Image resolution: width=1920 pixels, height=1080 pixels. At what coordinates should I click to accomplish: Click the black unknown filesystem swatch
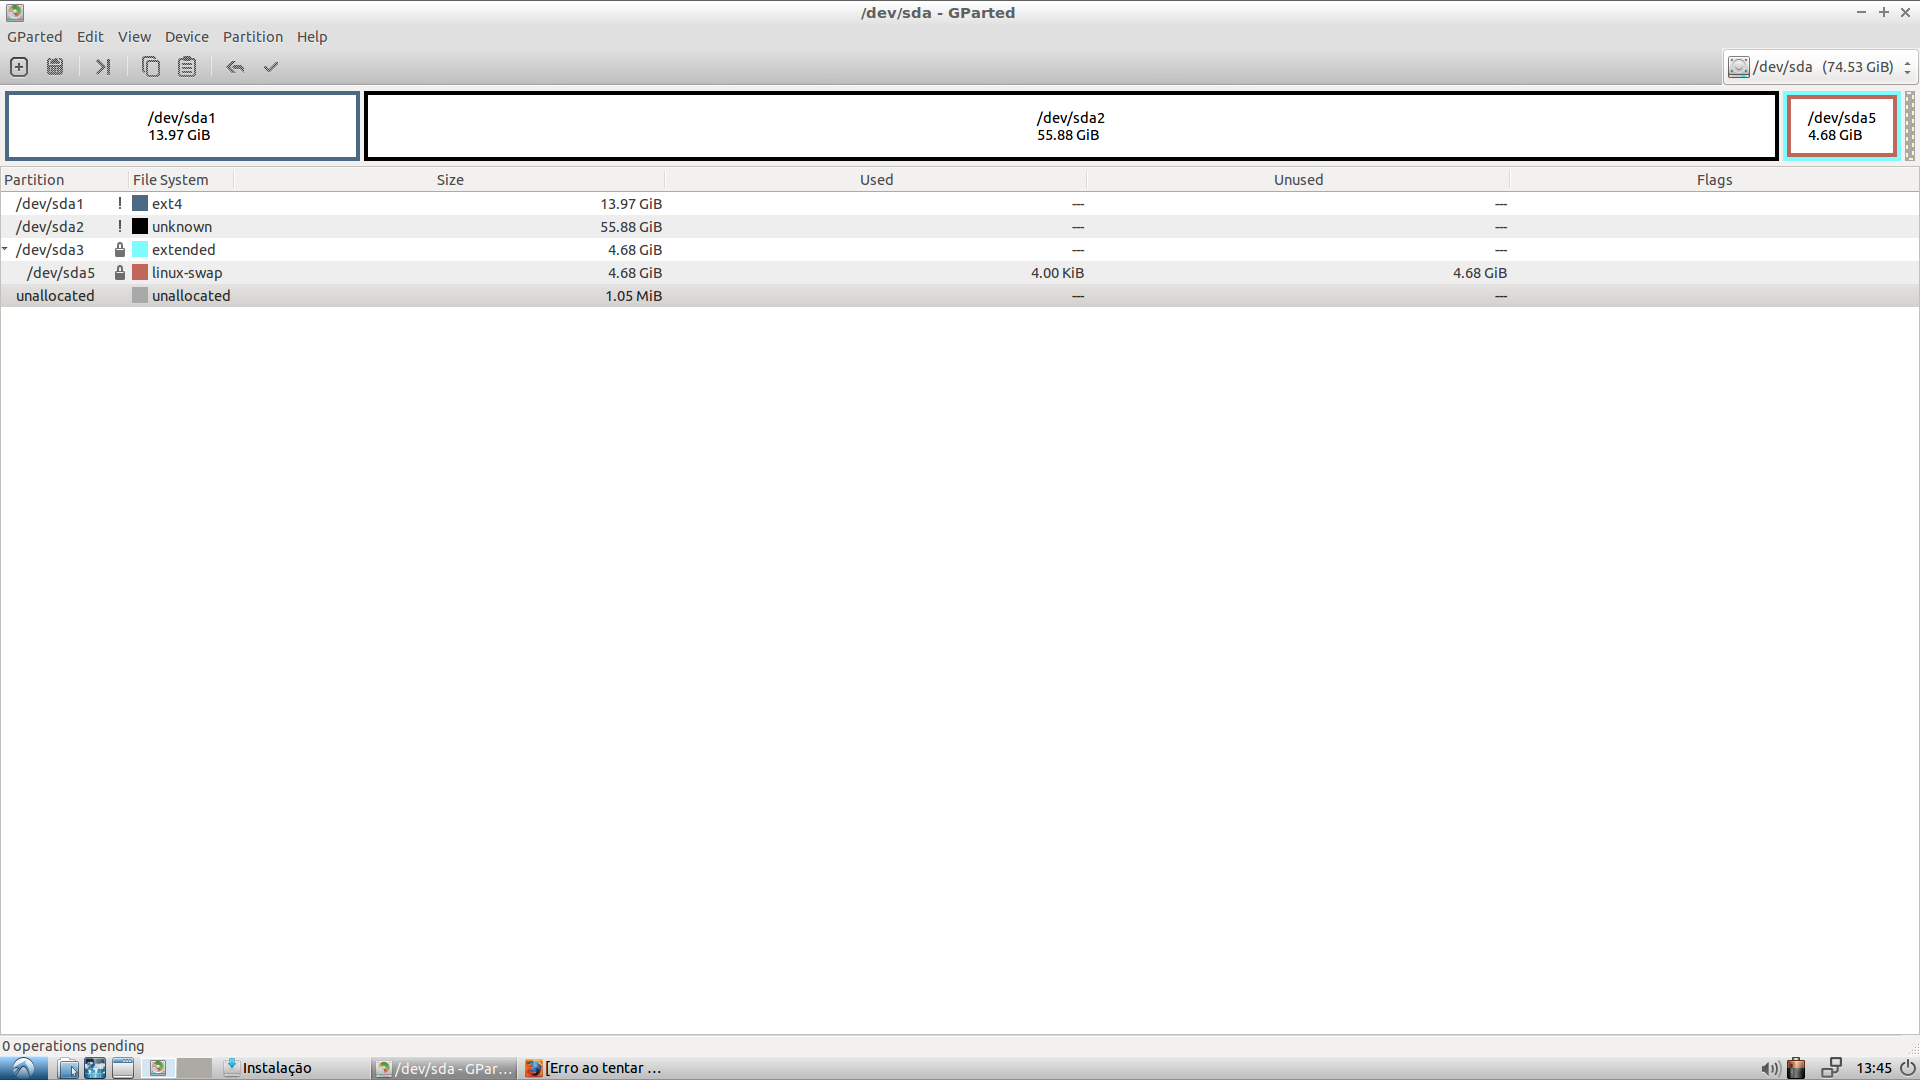point(140,227)
